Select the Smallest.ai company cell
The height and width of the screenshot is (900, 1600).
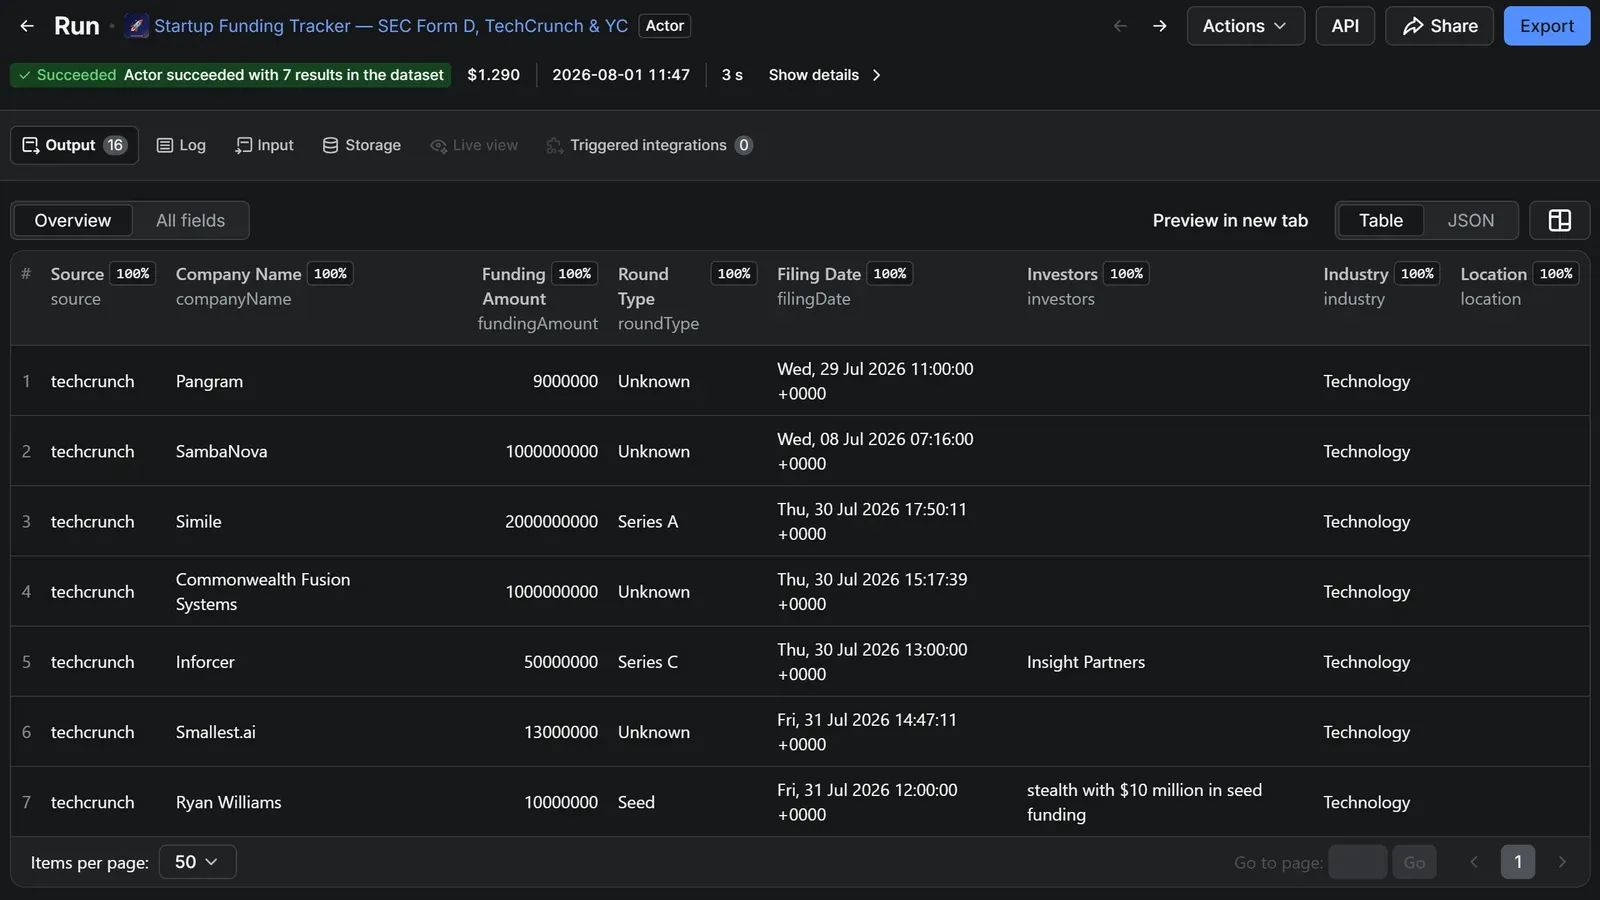click(216, 732)
